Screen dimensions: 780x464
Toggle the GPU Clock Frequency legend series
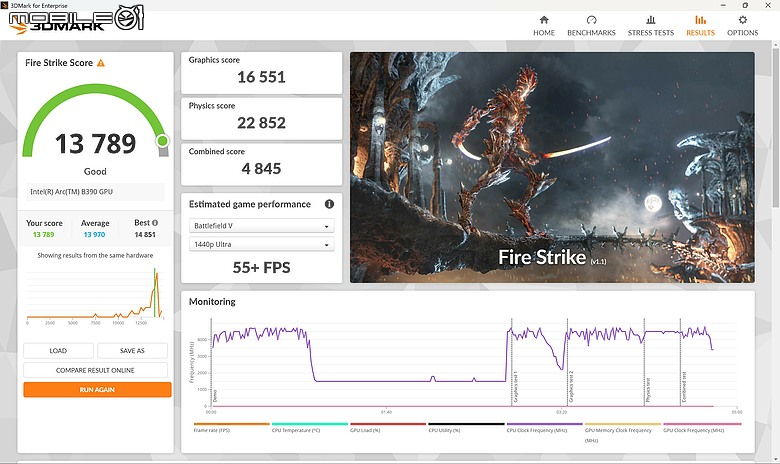pyautogui.click(x=701, y=428)
